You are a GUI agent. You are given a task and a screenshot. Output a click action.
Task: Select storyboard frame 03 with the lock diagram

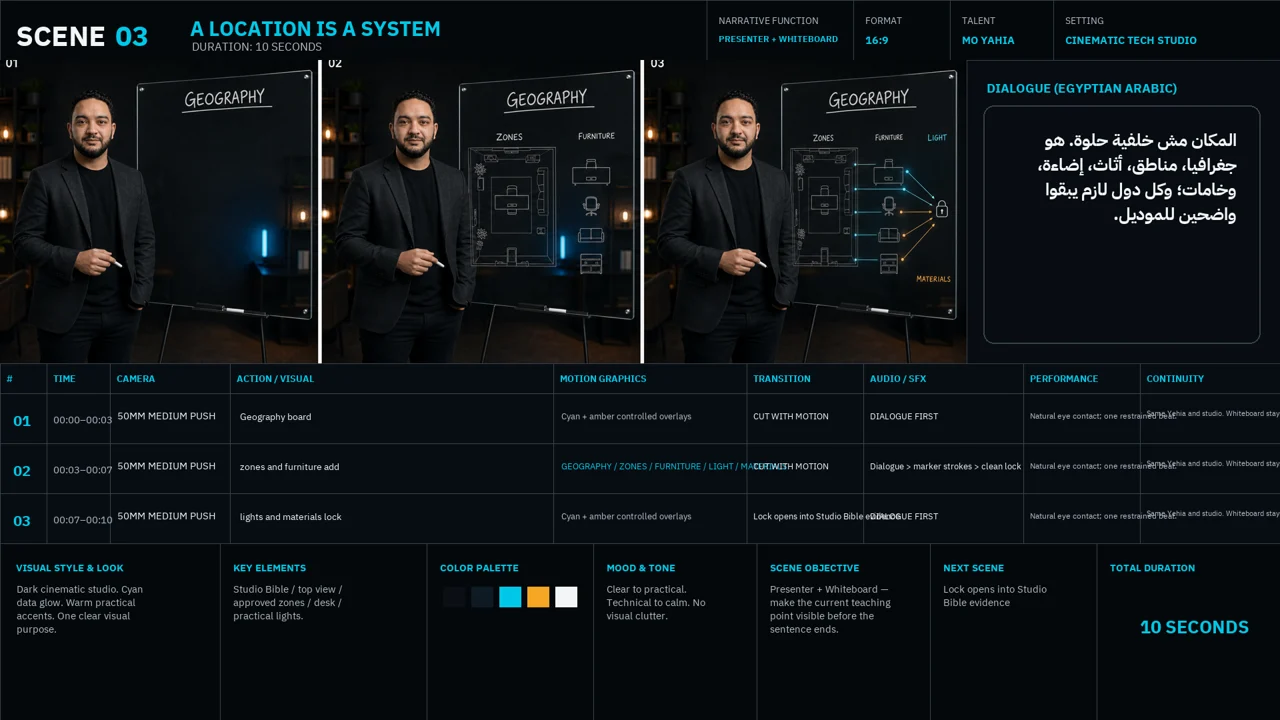point(805,211)
